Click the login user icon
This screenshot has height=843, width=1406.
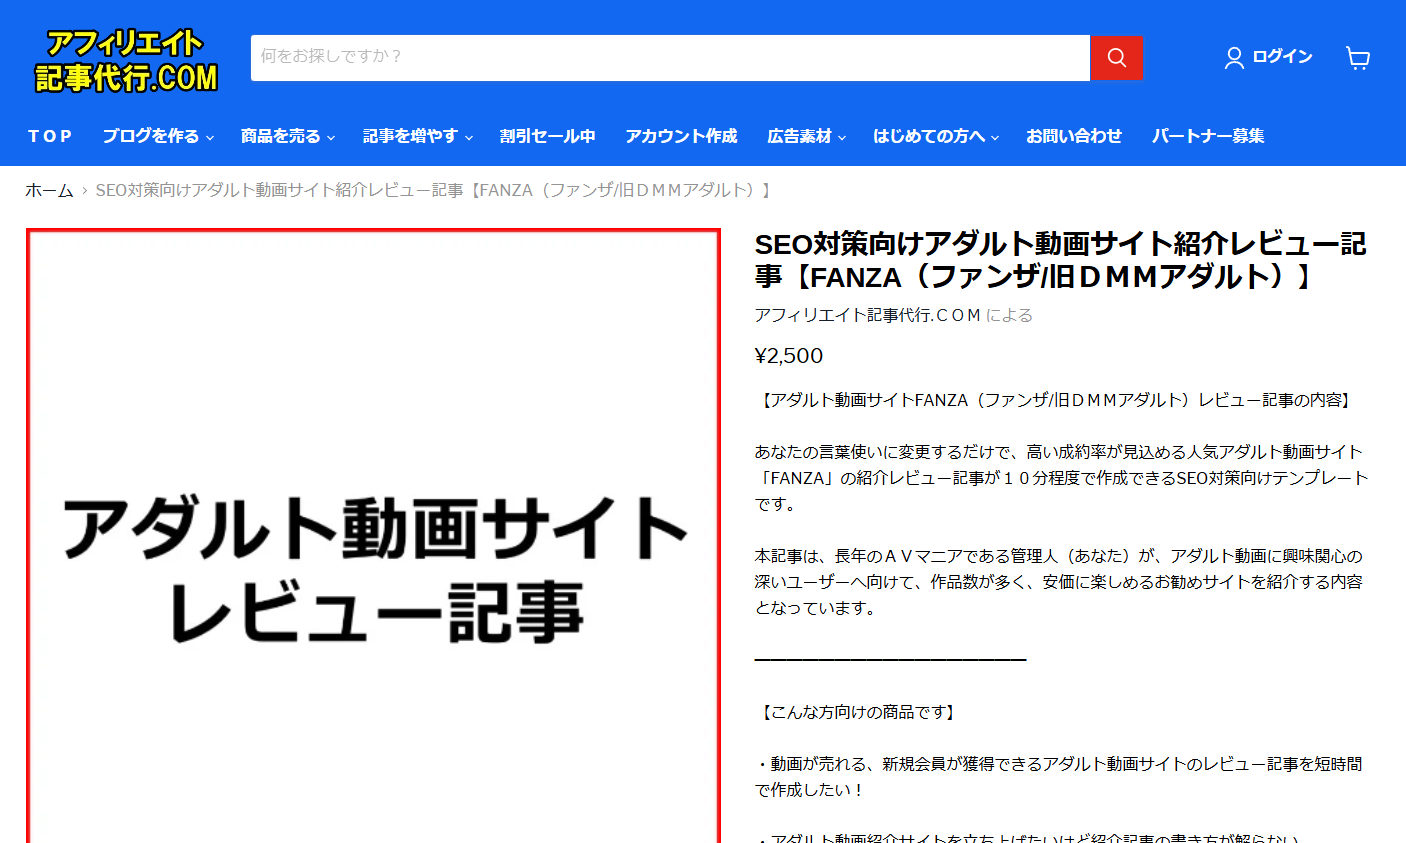[1234, 58]
